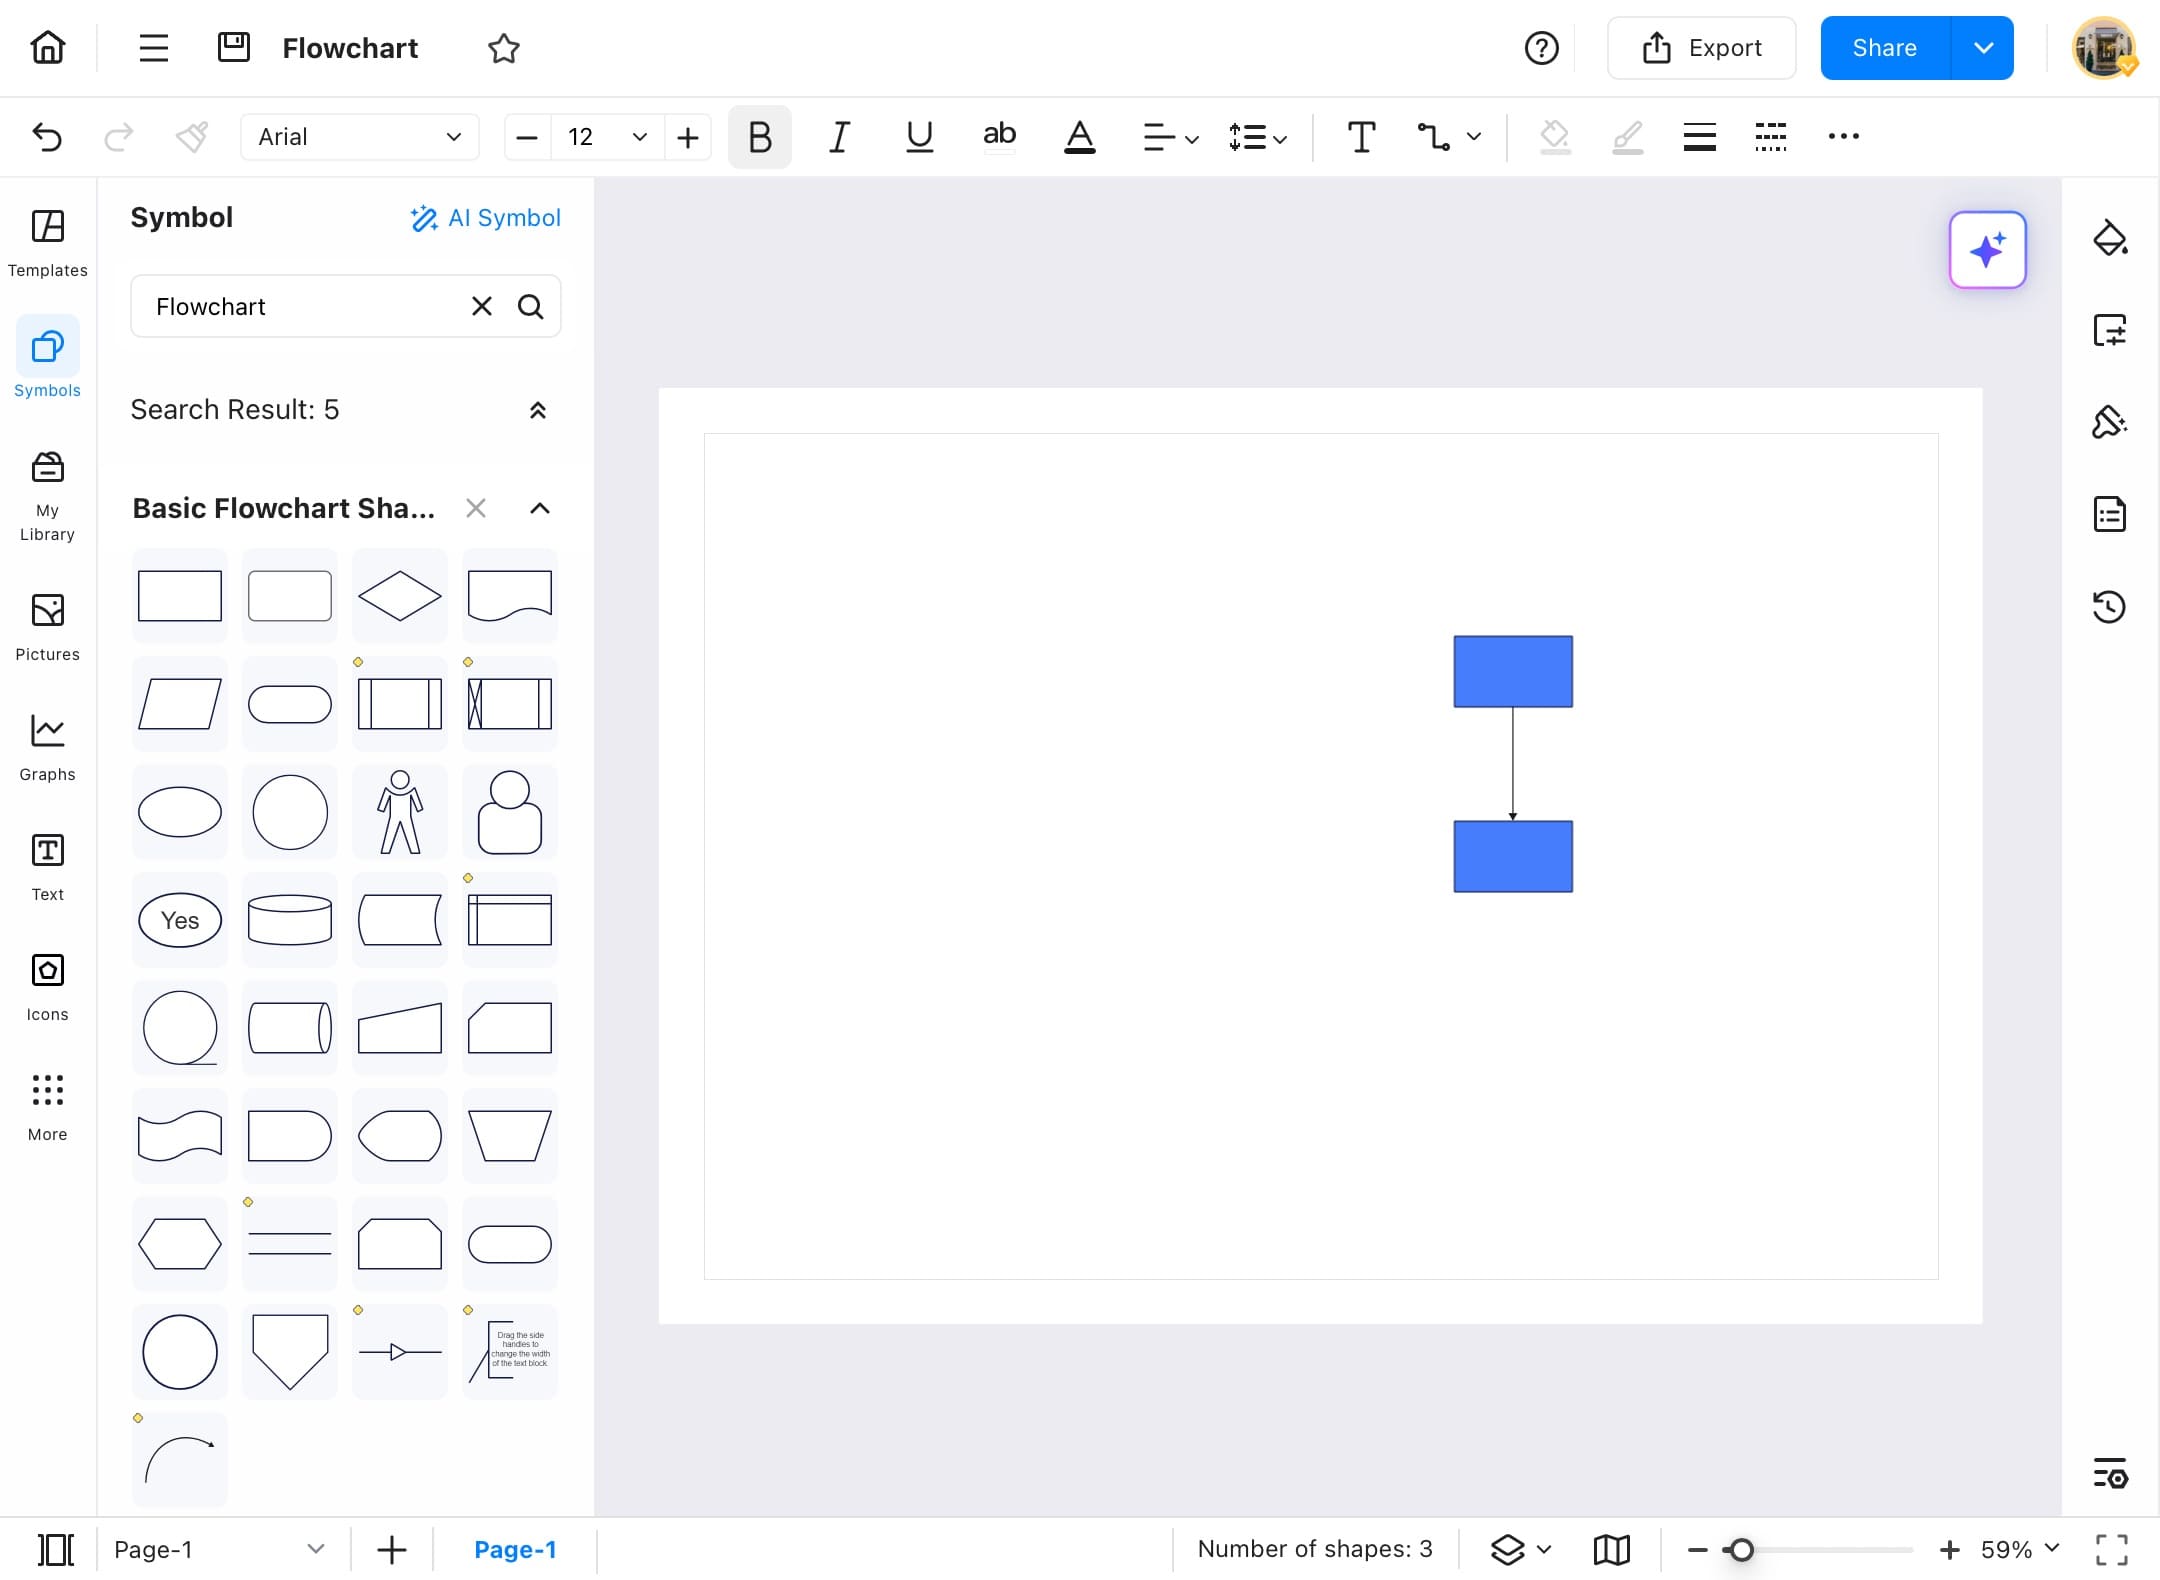Image resolution: width=2160 pixels, height=1580 pixels.
Task: Open the version History panel icon
Action: tap(2109, 606)
